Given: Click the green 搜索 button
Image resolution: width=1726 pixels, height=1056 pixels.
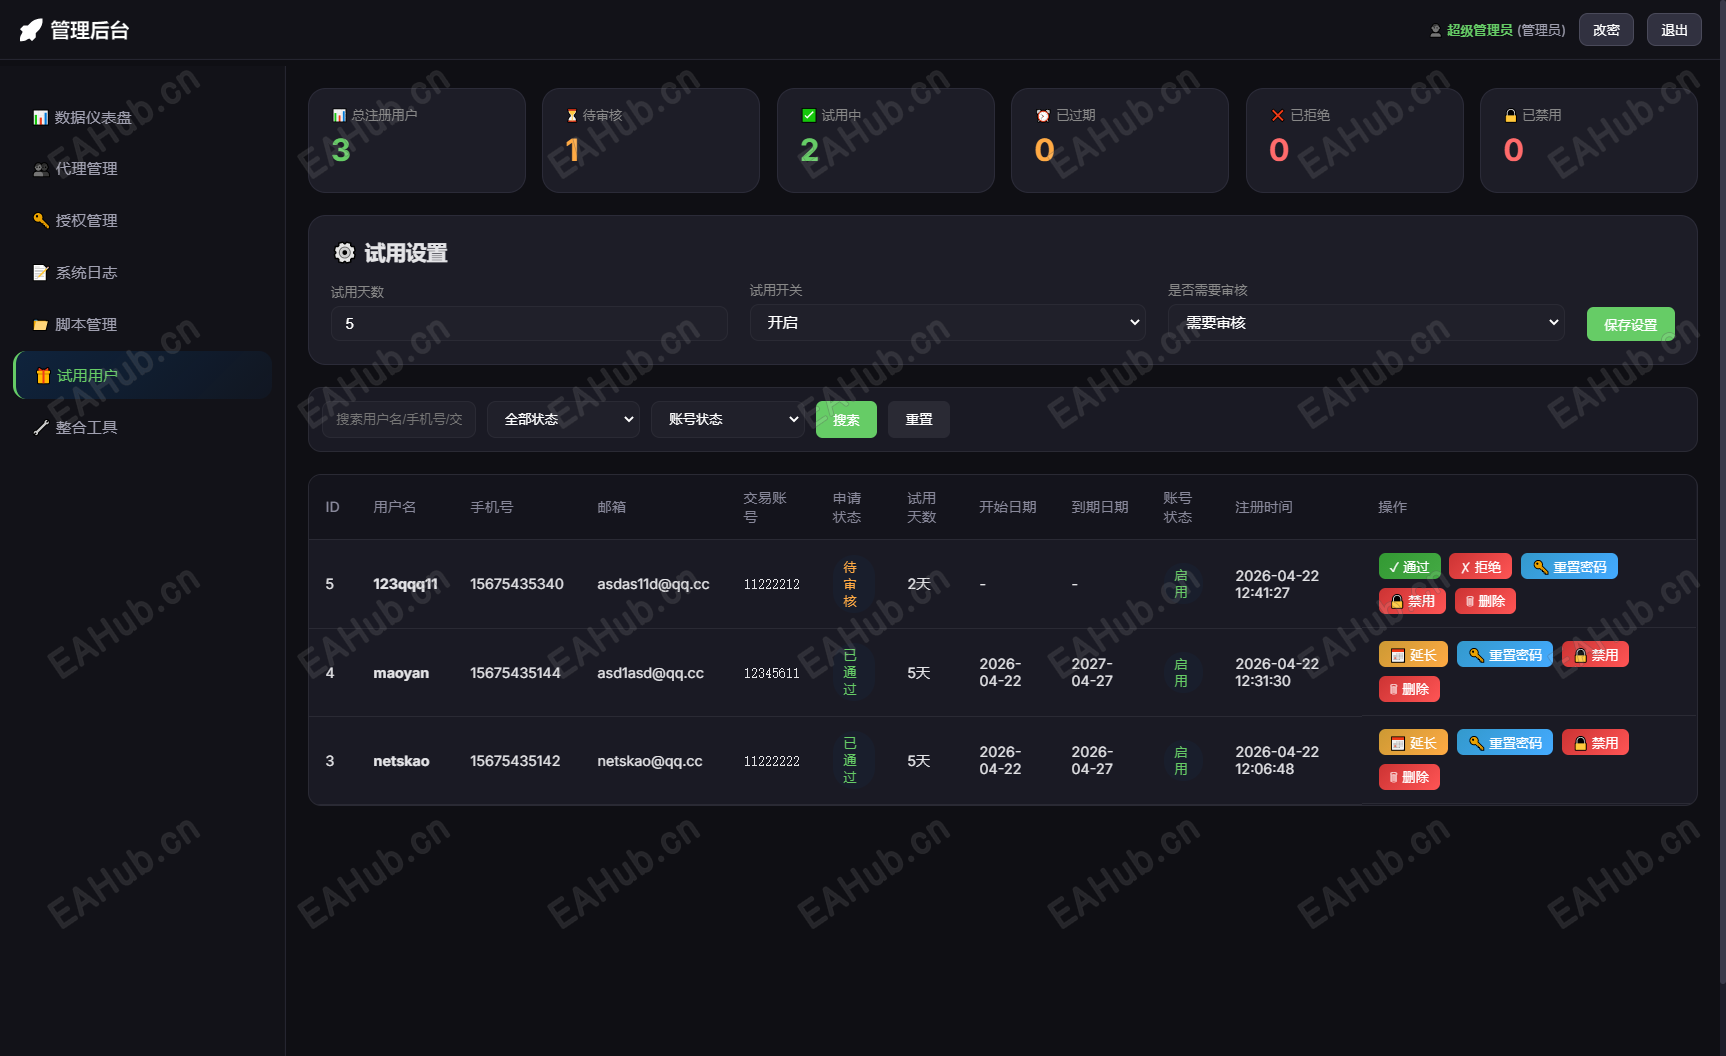Looking at the screenshot, I should click(x=846, y=420).
